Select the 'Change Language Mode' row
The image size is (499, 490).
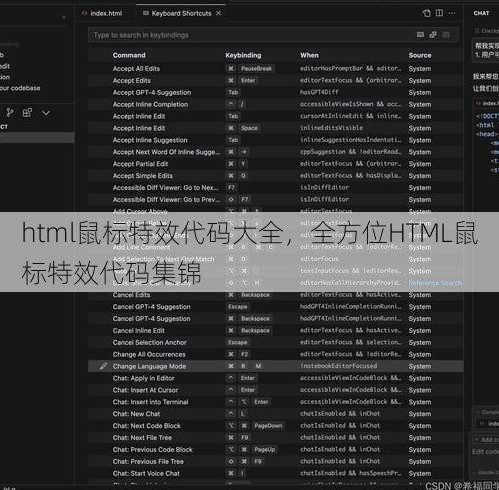pos(276,366)
